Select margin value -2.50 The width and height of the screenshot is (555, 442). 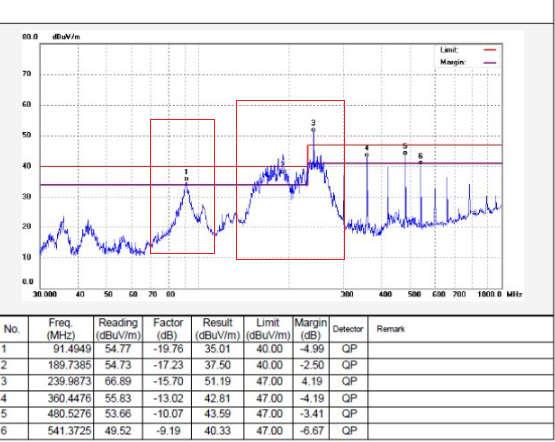coord(311,365)
